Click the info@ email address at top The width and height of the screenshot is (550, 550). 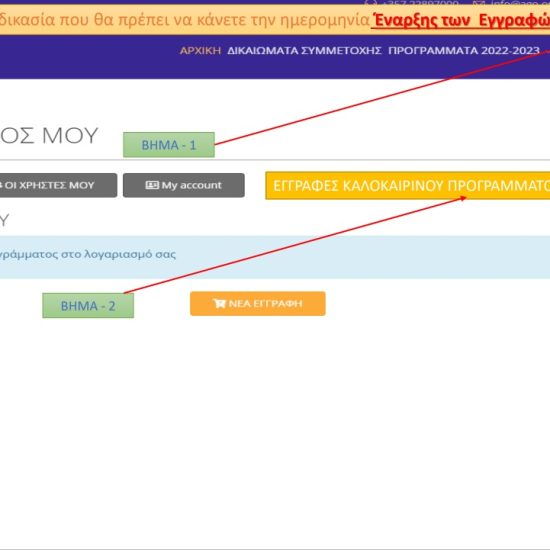click(520, 3)
